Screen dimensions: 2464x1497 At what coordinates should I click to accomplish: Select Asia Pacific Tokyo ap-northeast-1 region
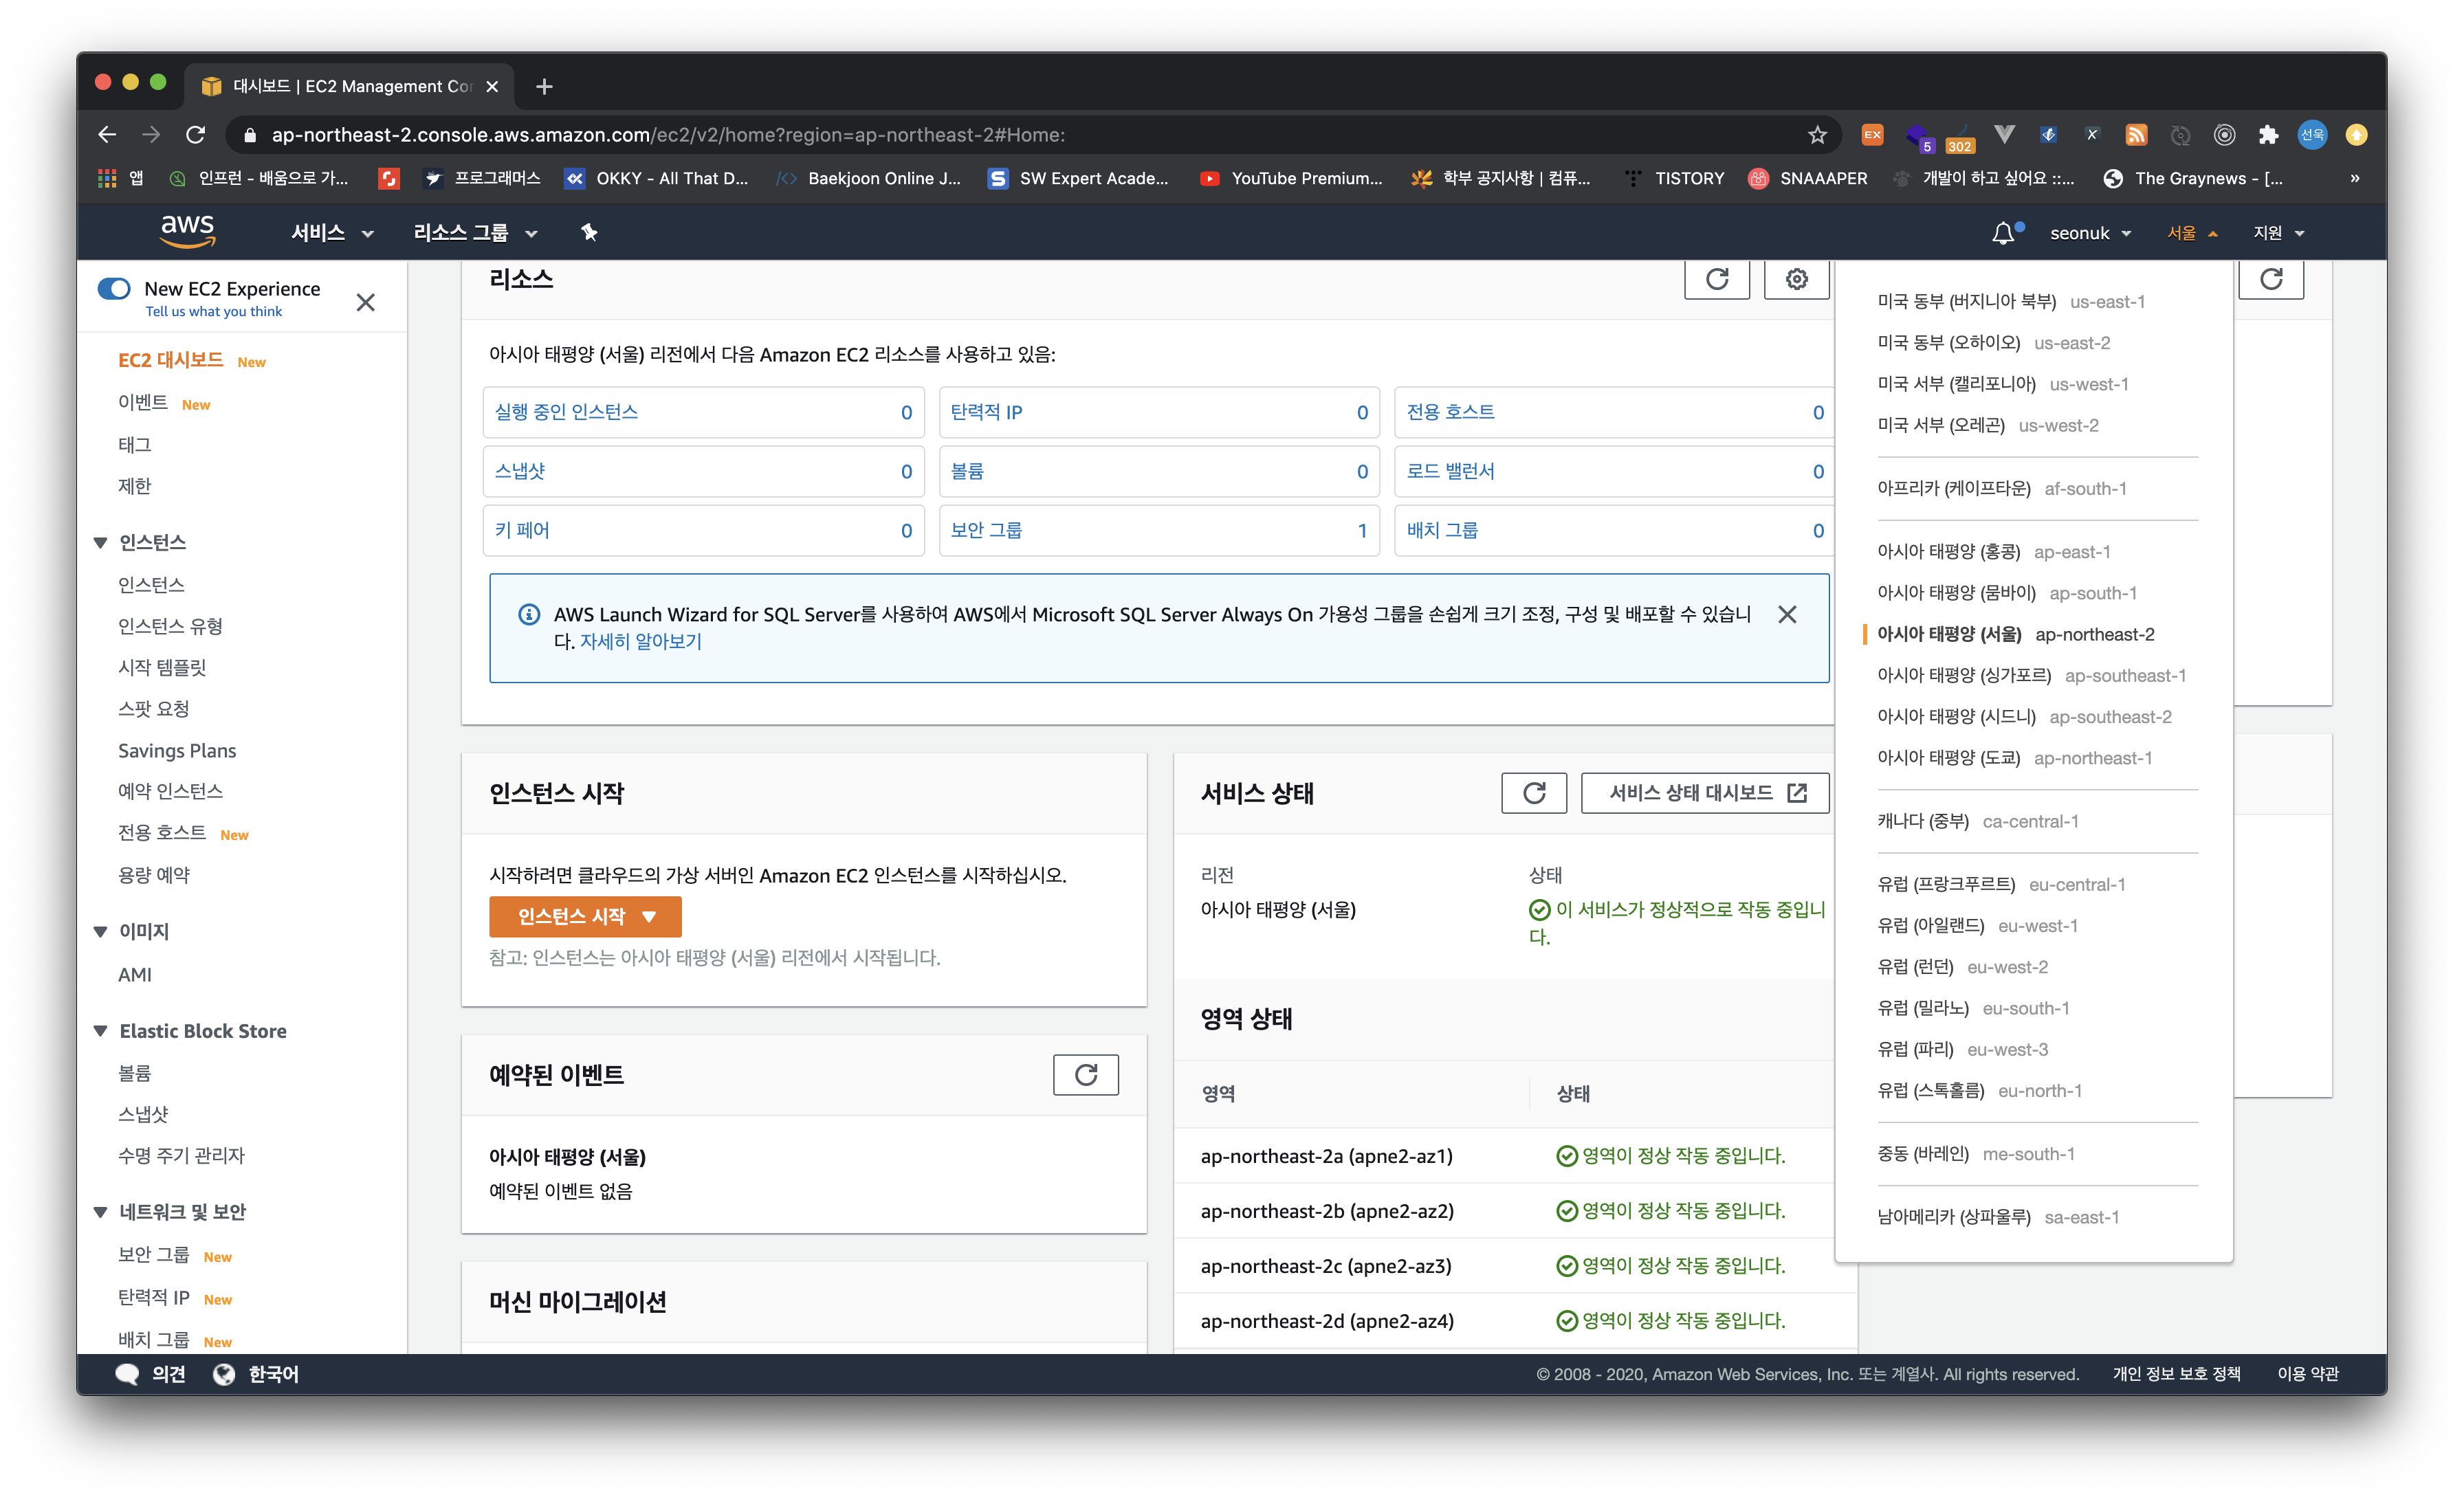tap(2014, 758)
